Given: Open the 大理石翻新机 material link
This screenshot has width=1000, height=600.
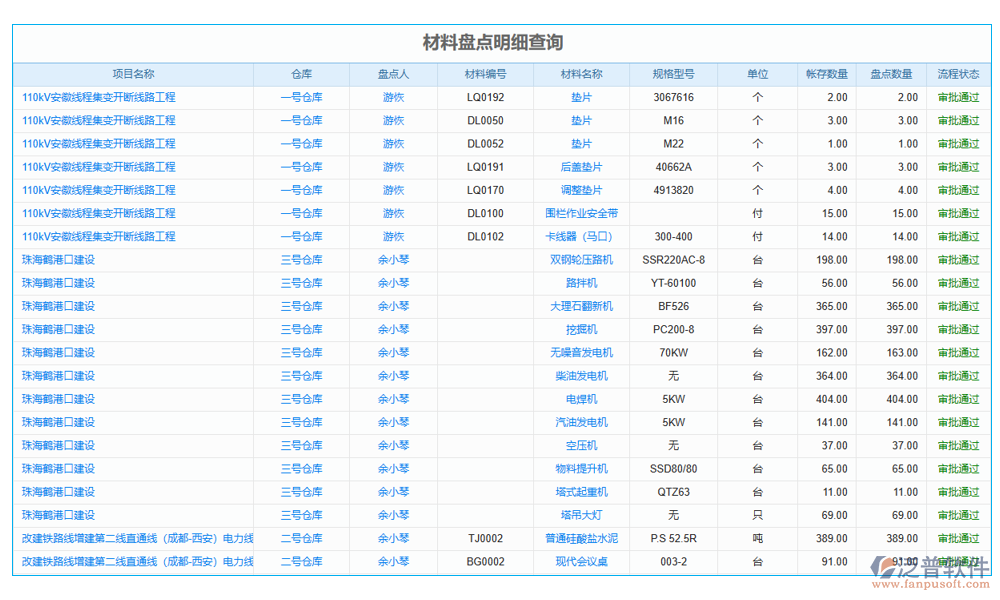Looking at the screenshot, I should 581,306.
